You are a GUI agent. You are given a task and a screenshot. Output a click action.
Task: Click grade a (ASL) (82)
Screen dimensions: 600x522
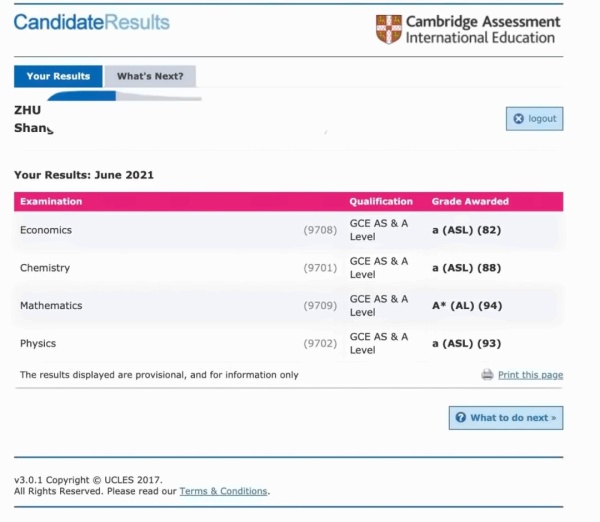point(466,230)
